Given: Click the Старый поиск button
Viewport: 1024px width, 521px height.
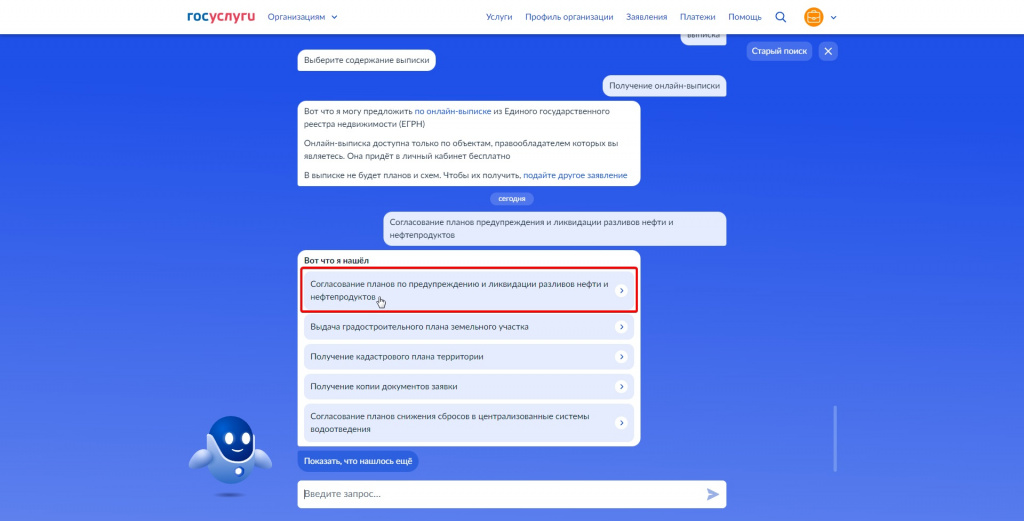Looking at the screenshot, I should (x=779, y=51).
